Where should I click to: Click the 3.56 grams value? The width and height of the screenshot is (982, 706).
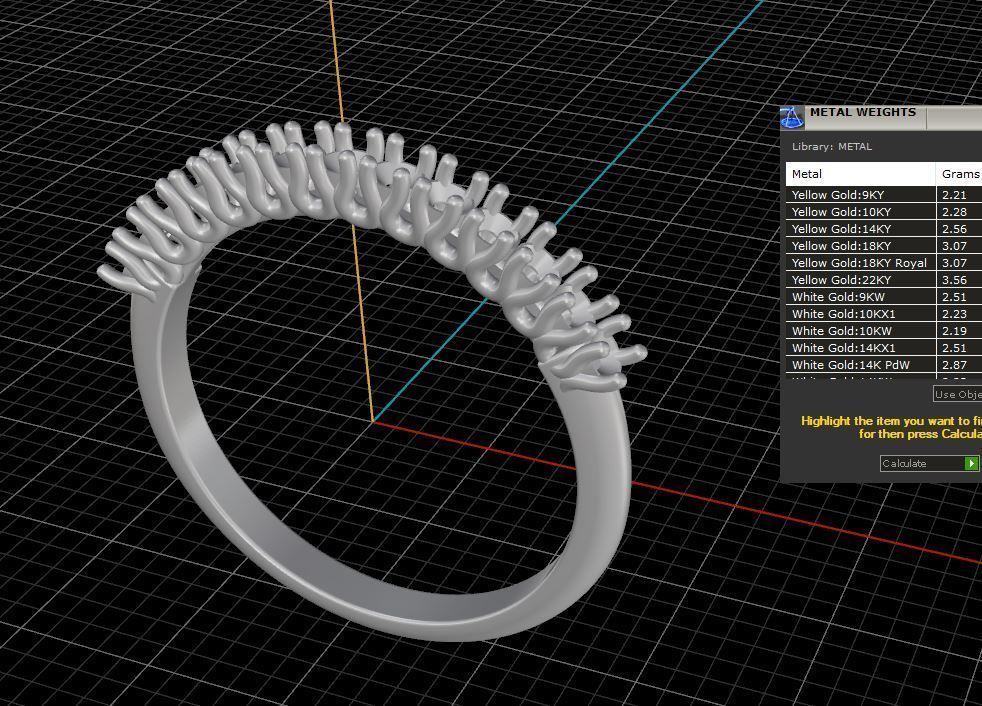click(x=954, y=279)
